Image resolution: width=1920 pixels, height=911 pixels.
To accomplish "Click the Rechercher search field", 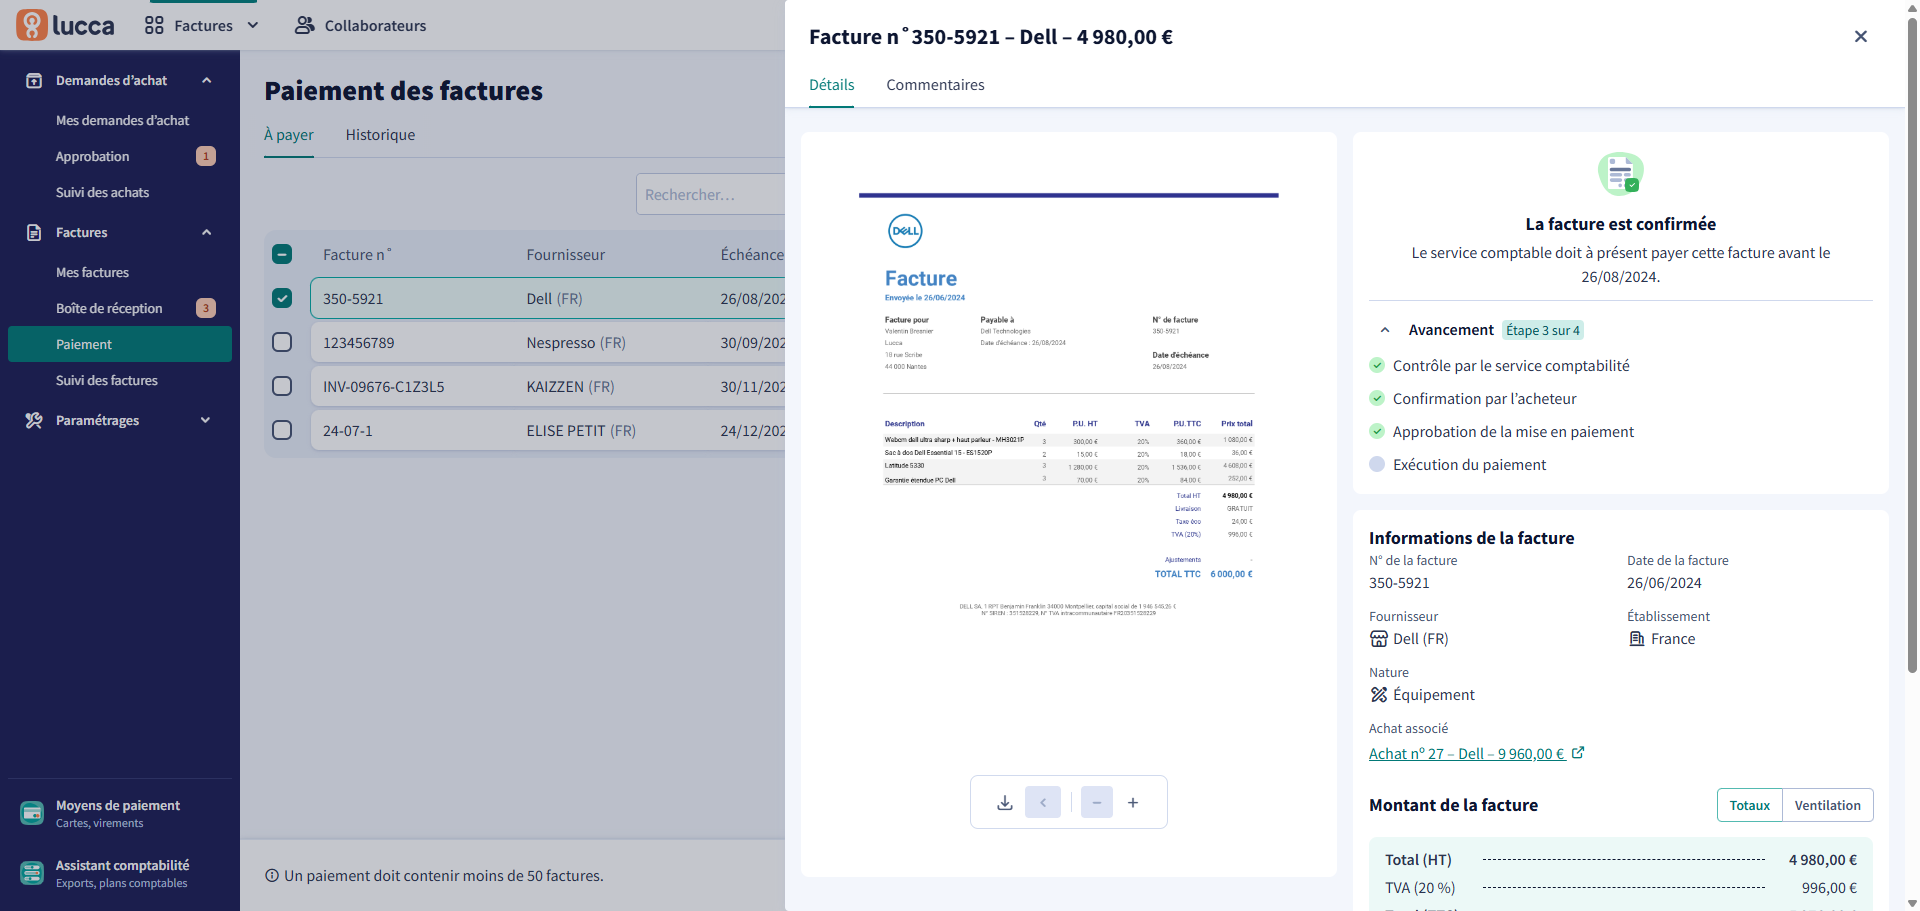I will (x=710, y=194).
